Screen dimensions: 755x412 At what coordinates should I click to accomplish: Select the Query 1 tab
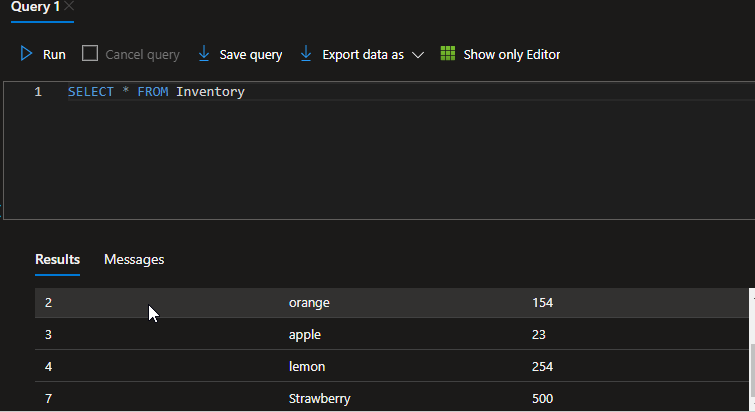coord(35,7)
